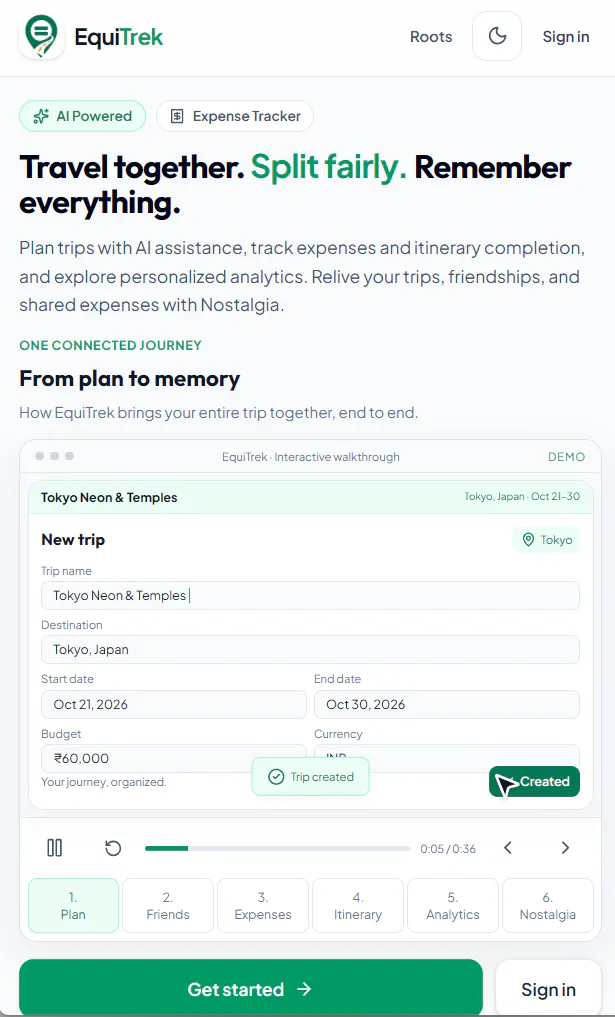
Task: Click the EquiTrek logo icon
Action: [42, 37]
